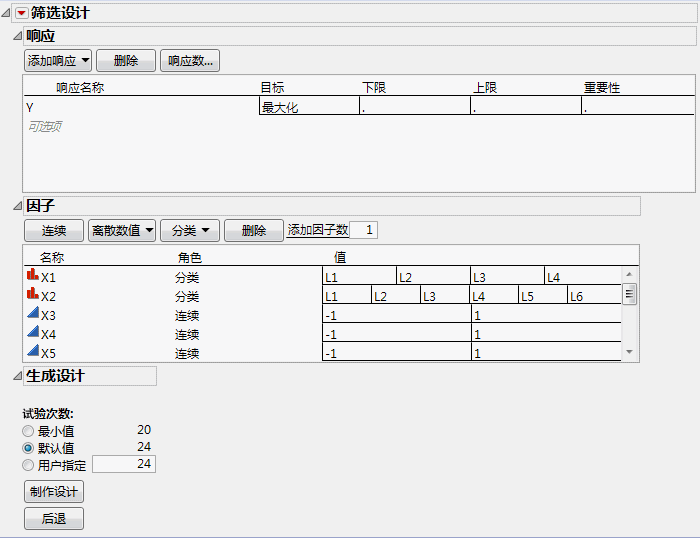The image size is (700, 538).
Task: Click the 上限 cell for response Y
Action: (x=525, y=107)
